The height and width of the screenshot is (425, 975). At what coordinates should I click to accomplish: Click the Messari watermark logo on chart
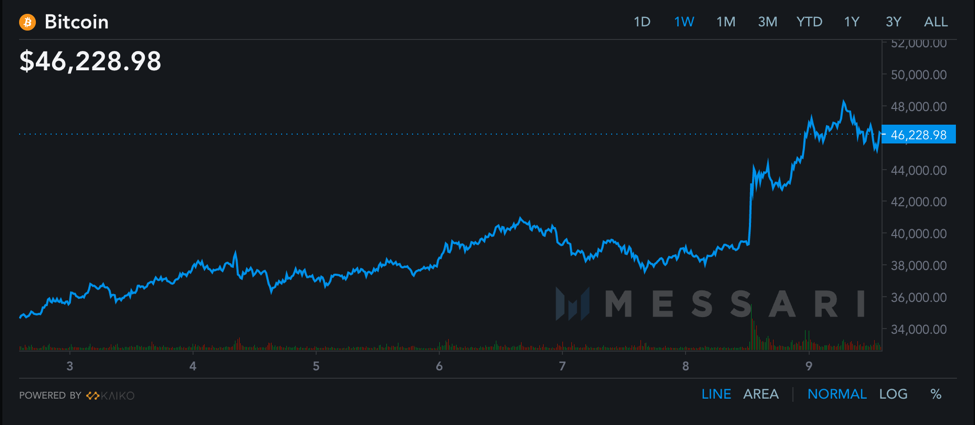710,303
